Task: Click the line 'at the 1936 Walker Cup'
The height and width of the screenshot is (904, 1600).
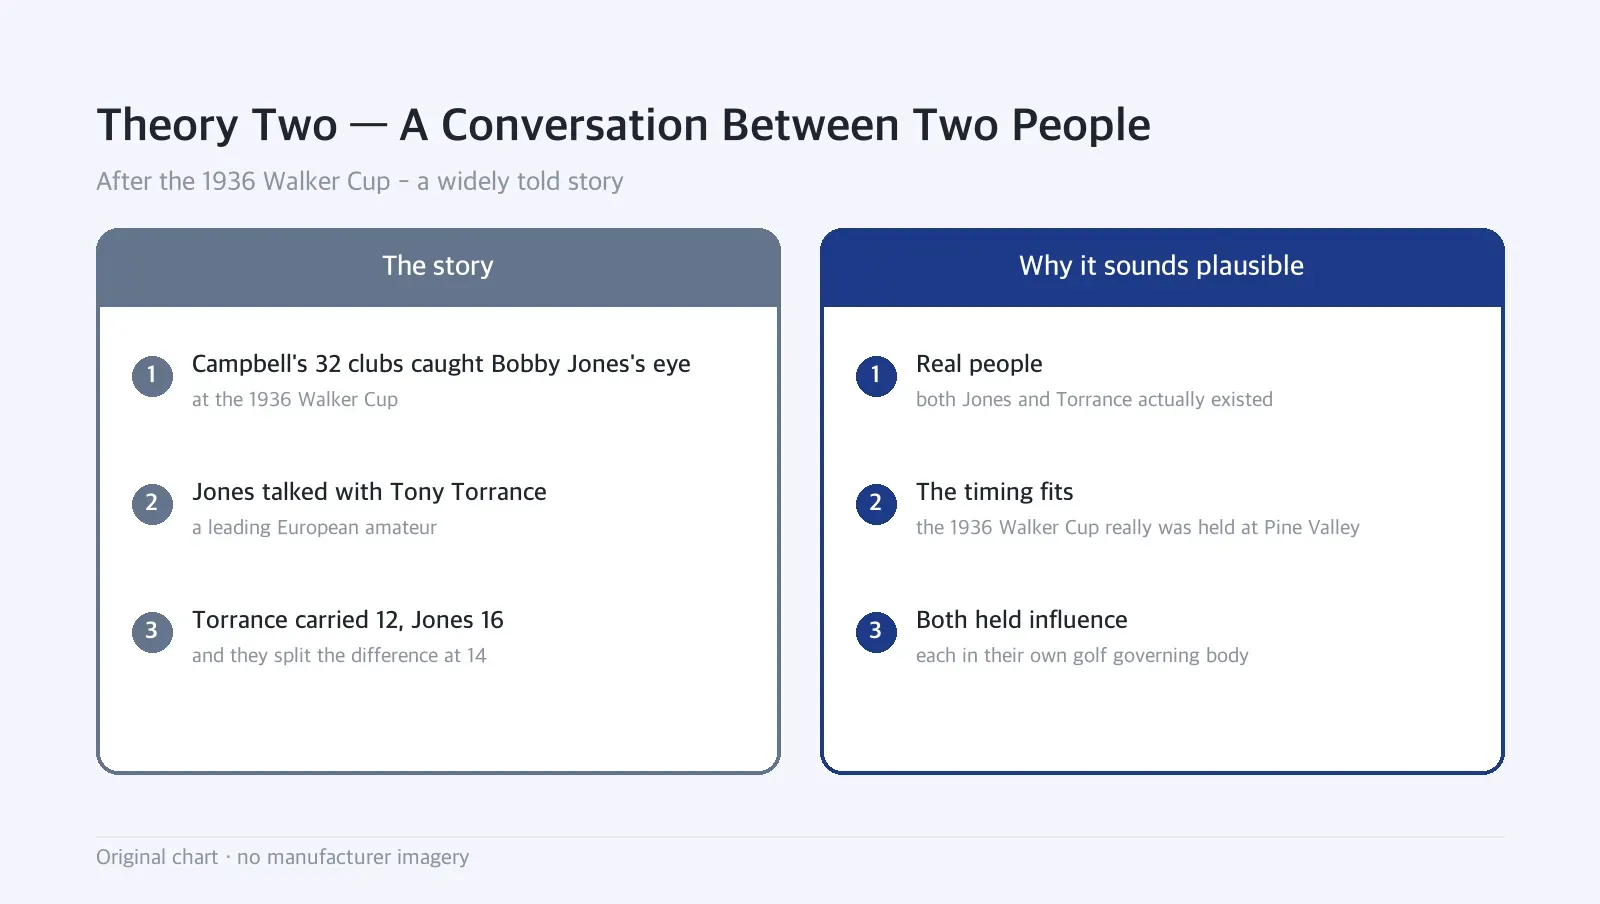Action: 295,399
